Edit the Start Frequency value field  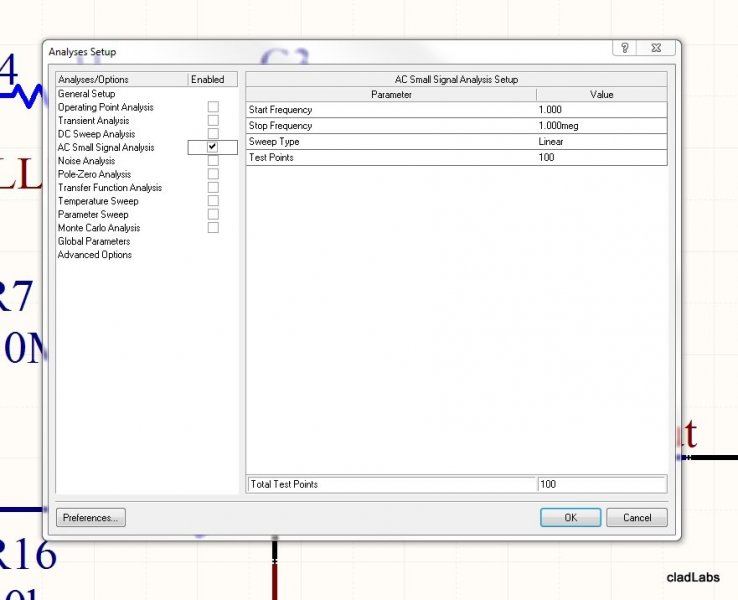point(600,110)
